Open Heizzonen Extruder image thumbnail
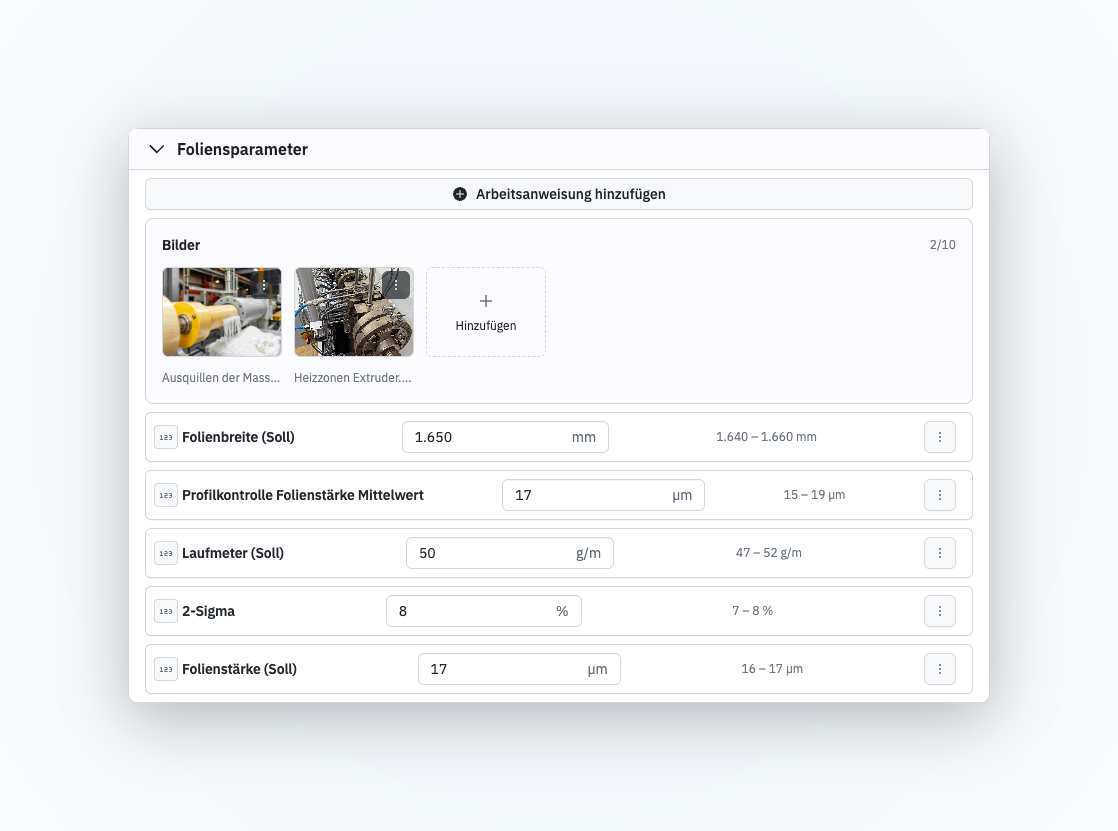1118x831 pixels. (x=354, y=312)
